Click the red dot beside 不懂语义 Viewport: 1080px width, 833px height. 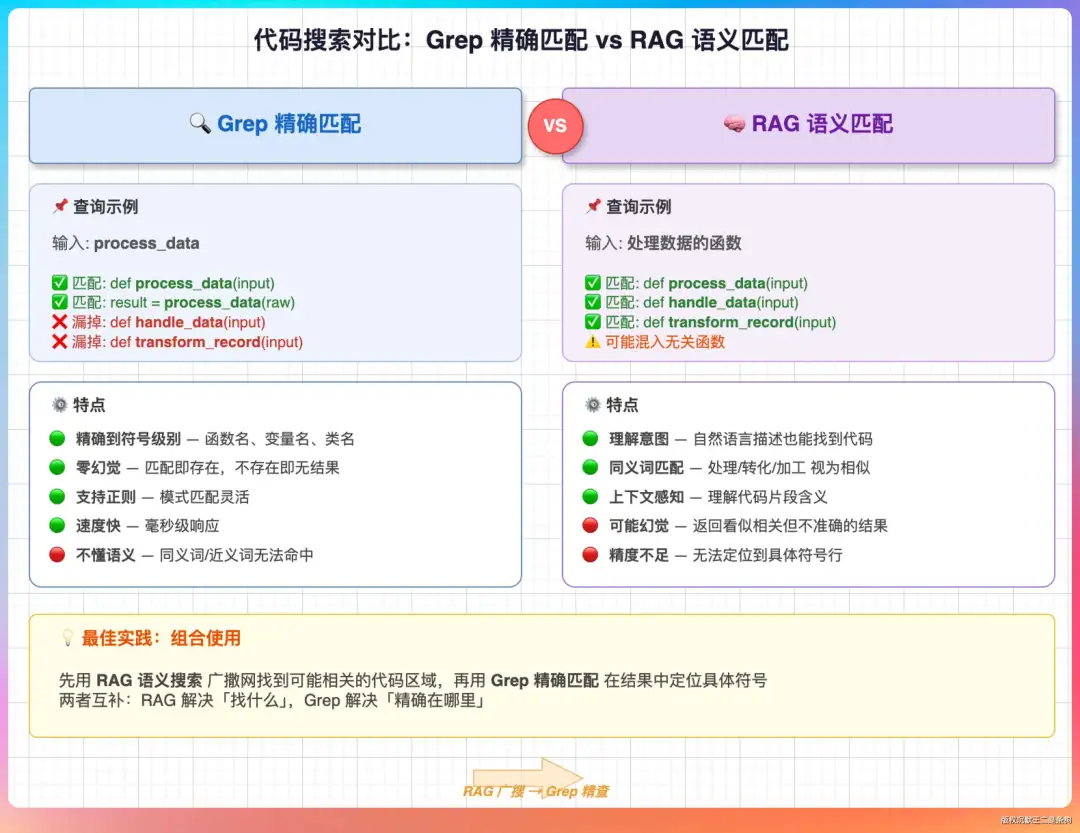57,555
